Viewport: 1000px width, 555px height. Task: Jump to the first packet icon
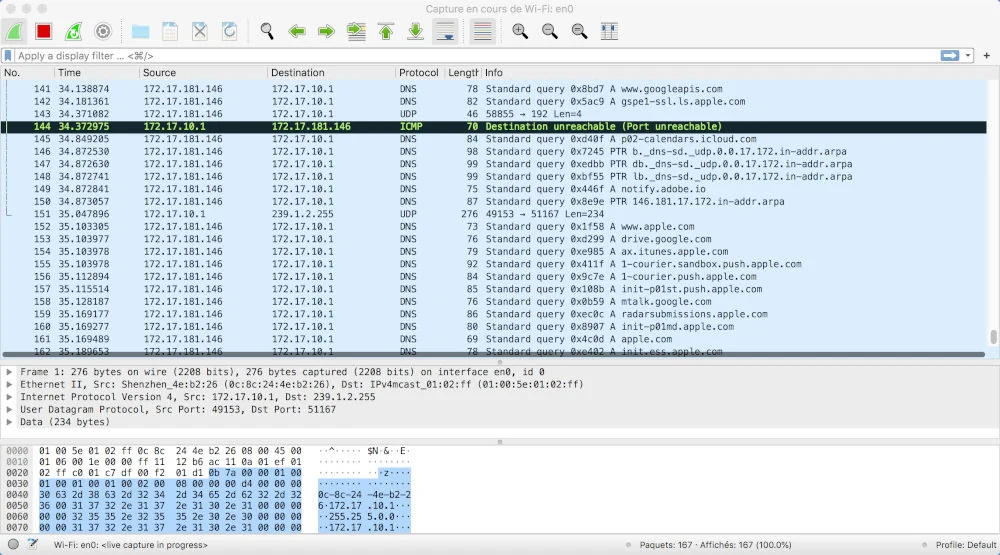point(386,31)
